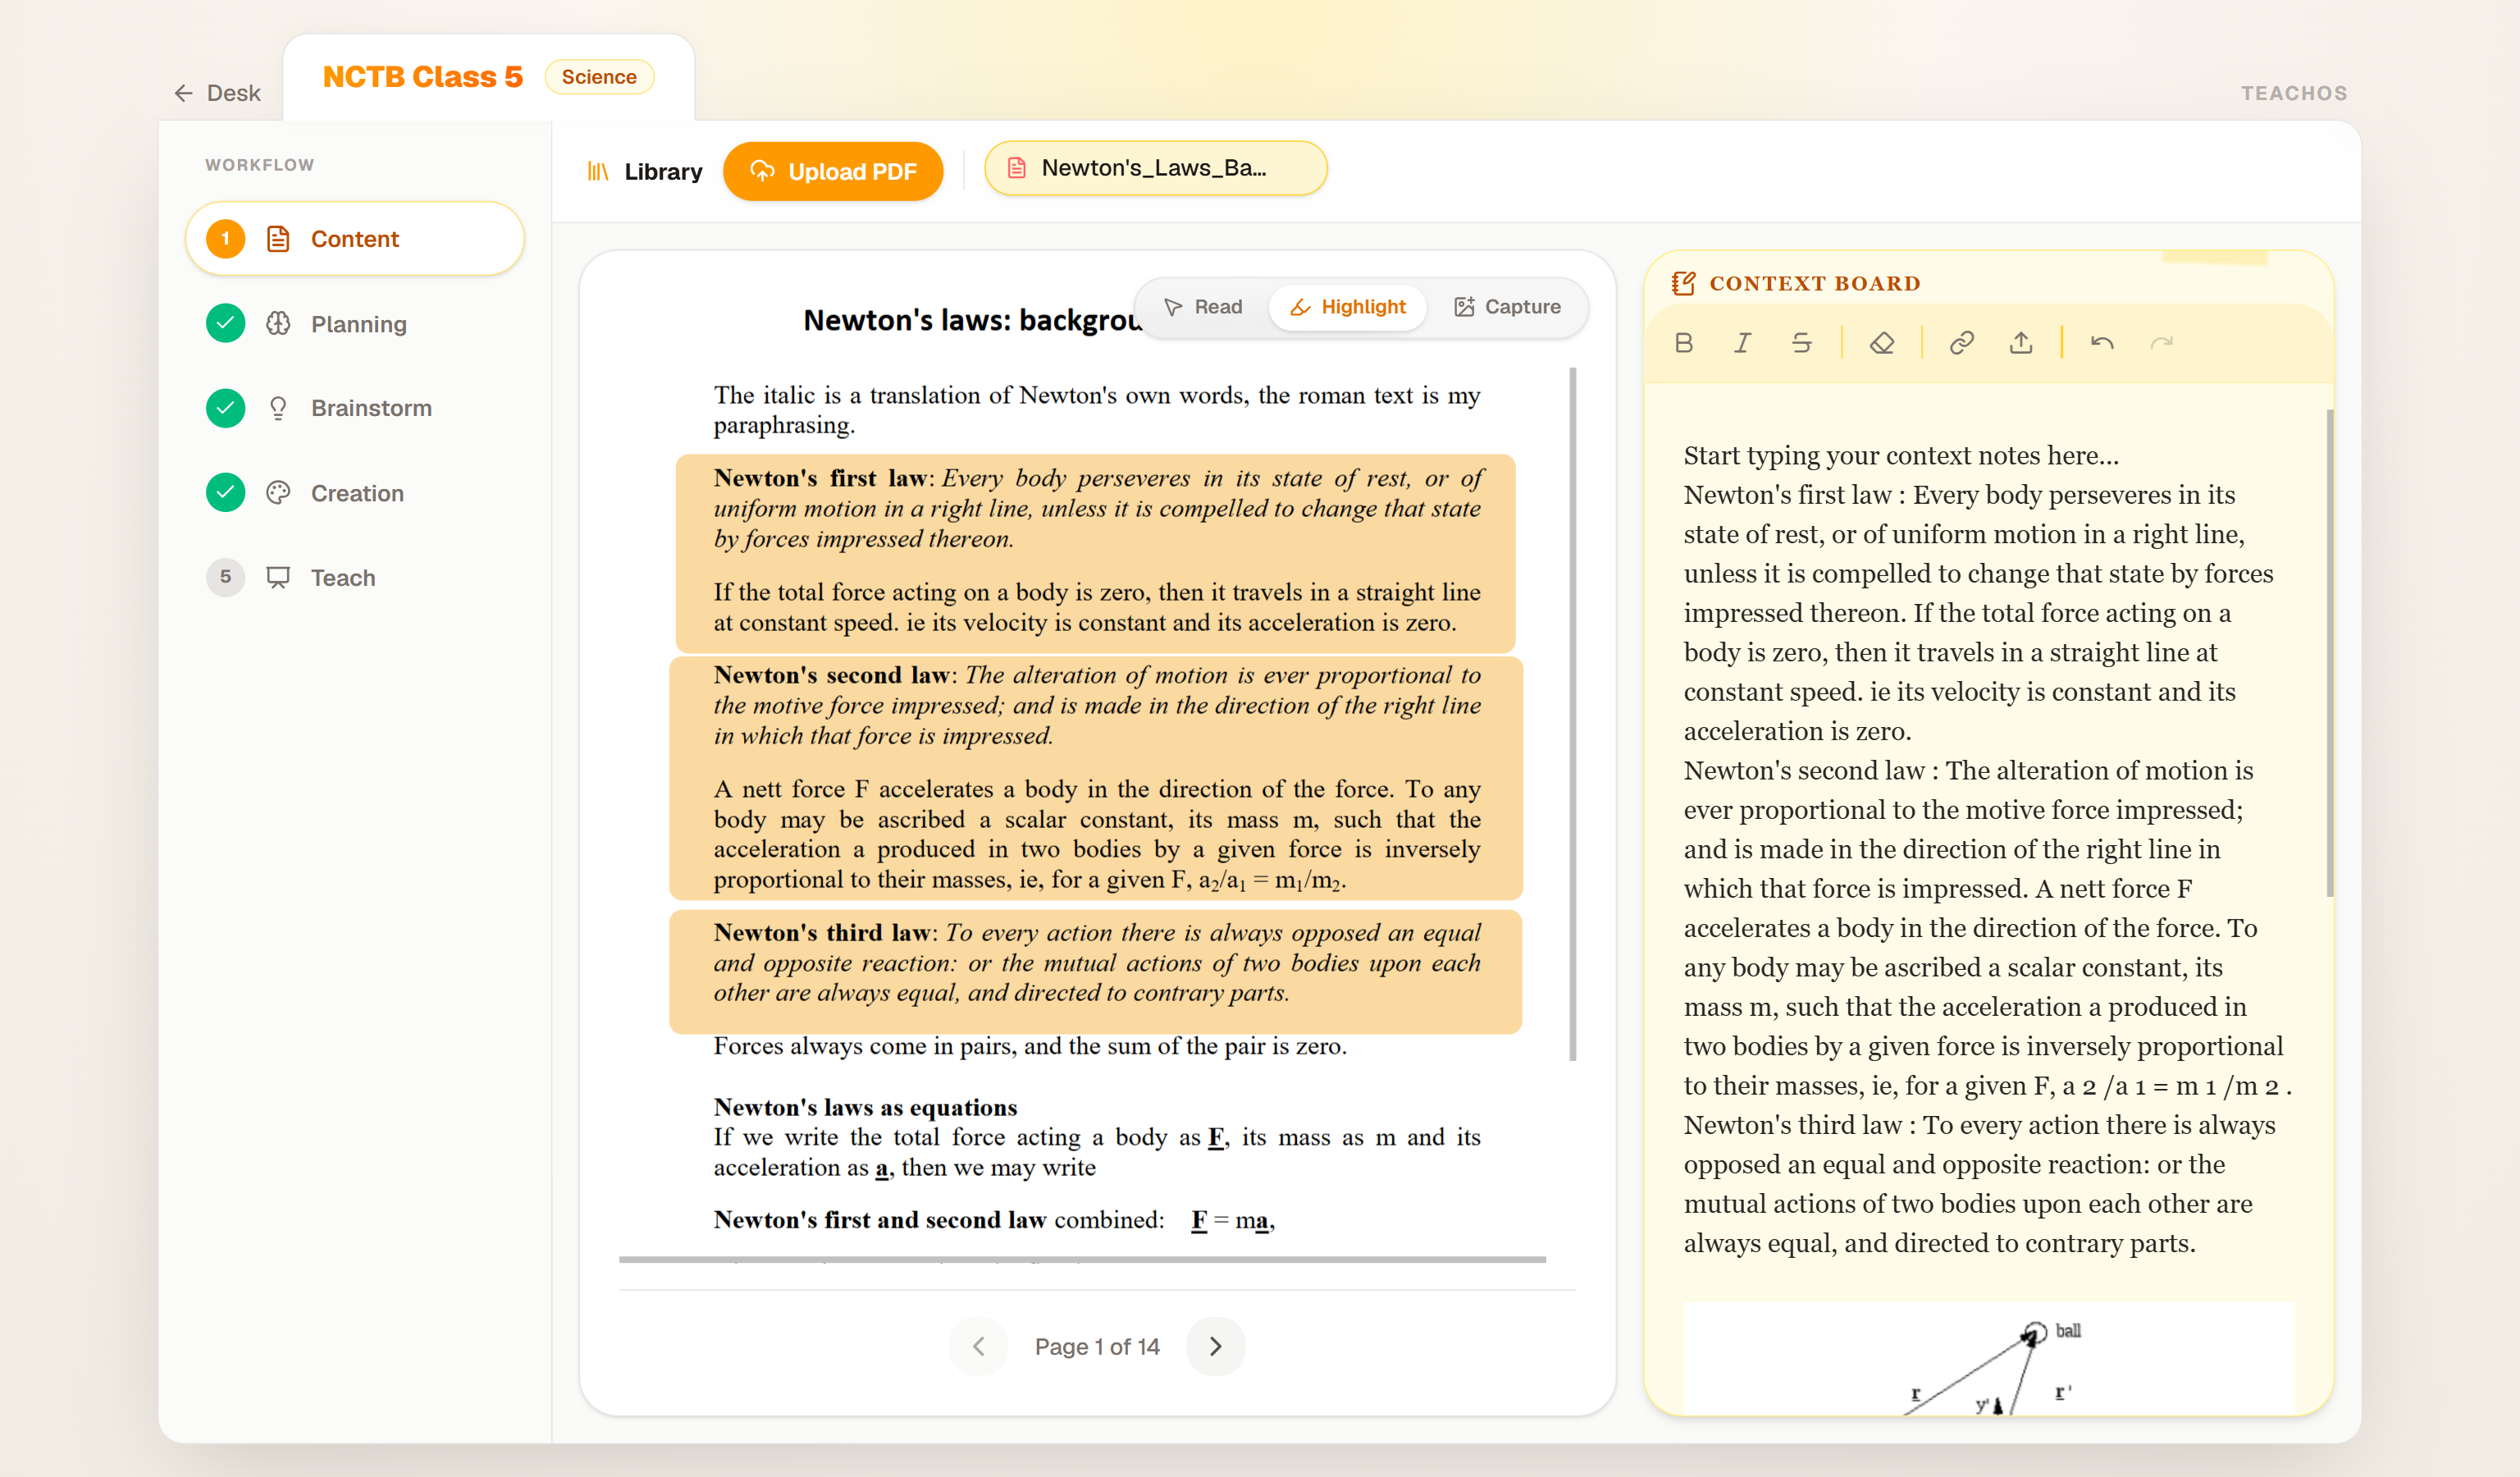2520x1477 pixels.
Task: Return to Desk
Action: click(217, 93)
